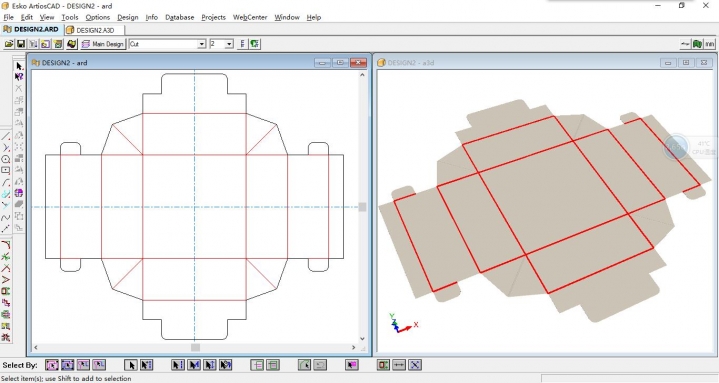The height and width of the screenshot is (383, 719).
Task: Click the mm units icon in top-right toolbar
Action: (x=710, y=44)
